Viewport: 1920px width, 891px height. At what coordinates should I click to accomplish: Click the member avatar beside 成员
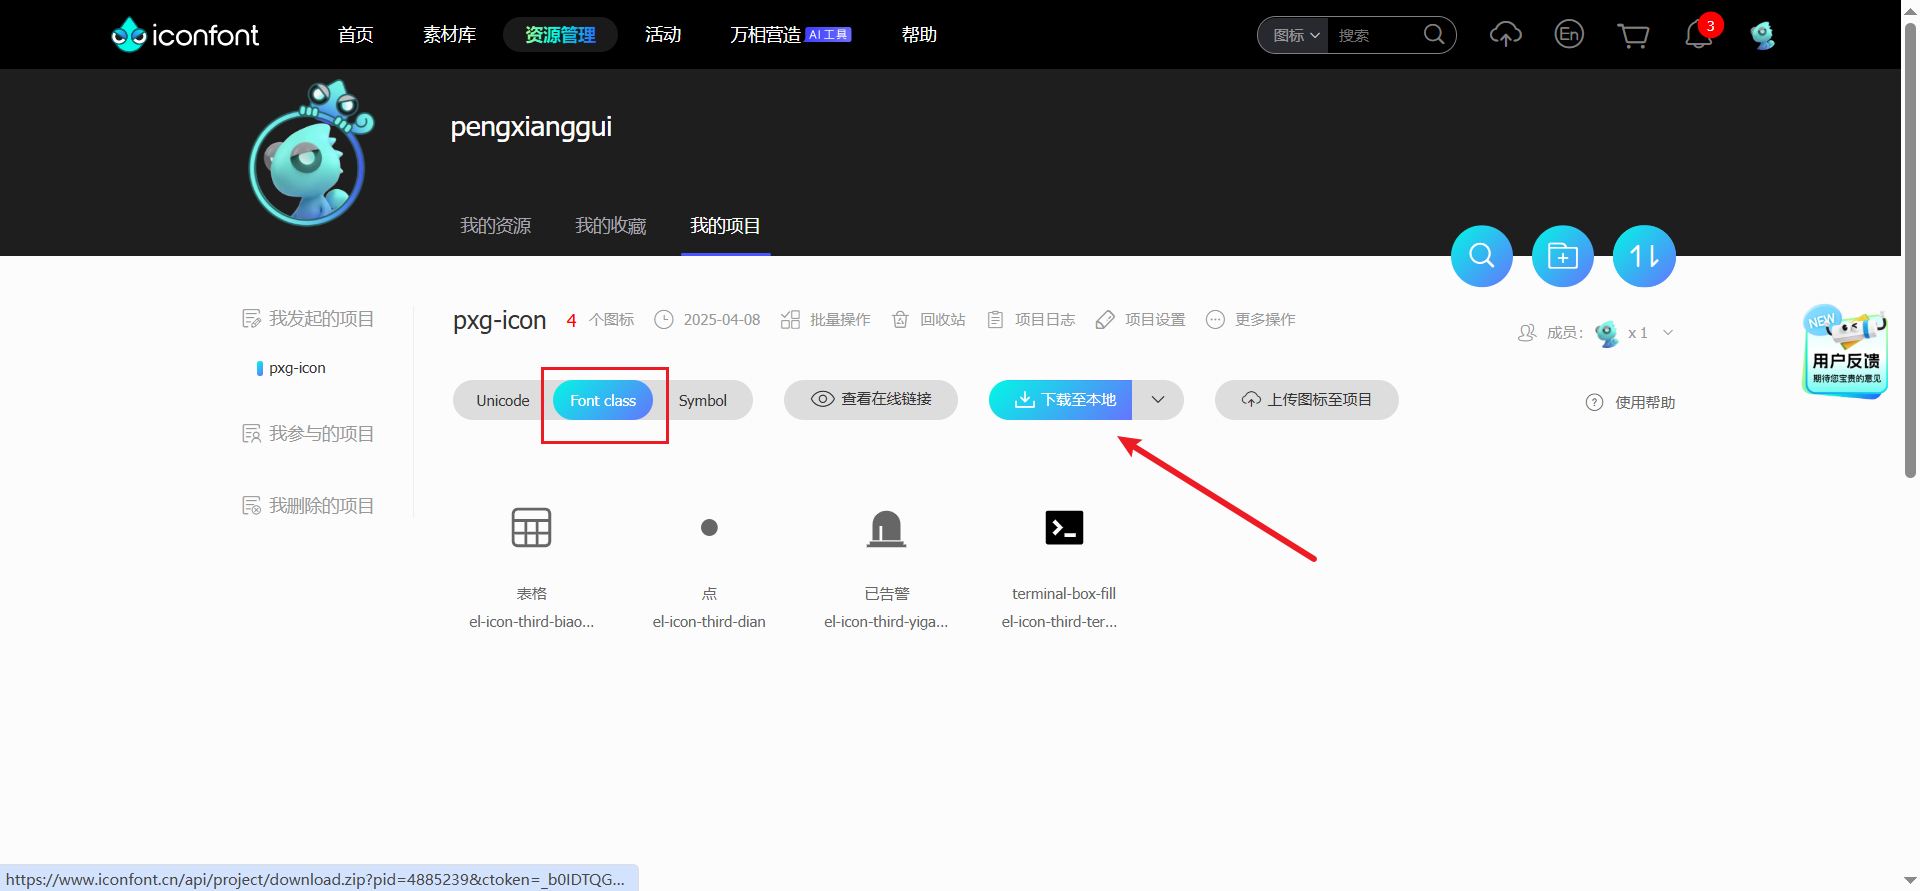point(1607,333)
